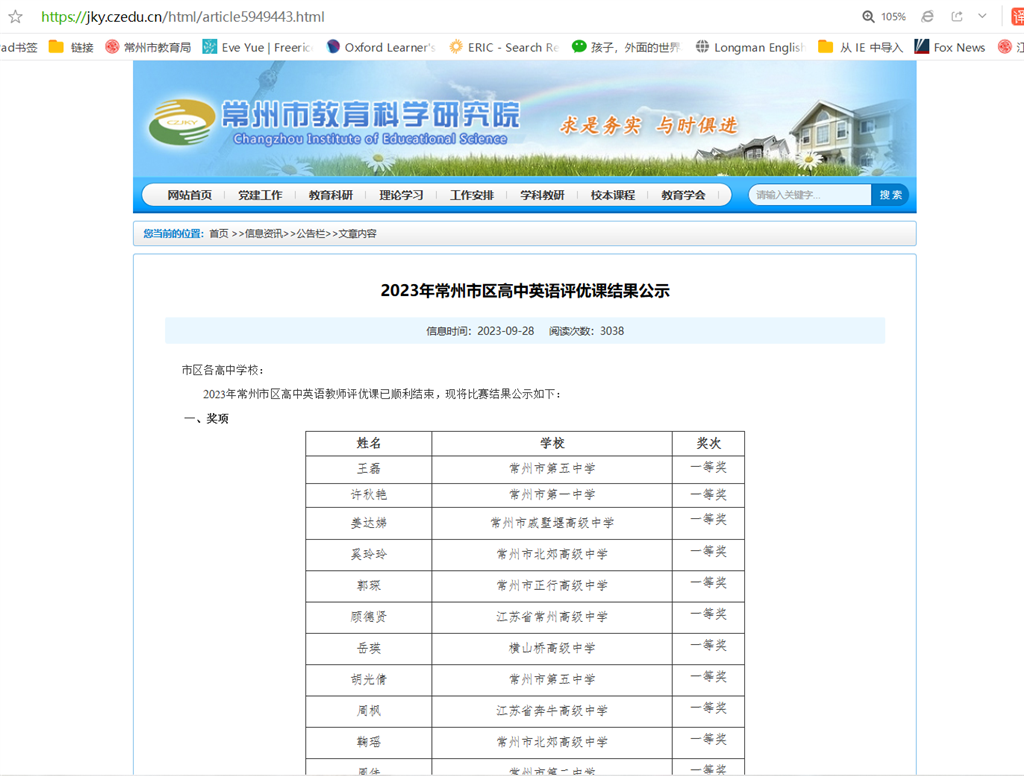Image resolution: width=1024 pixels, height=776 pixels.
Task: Click the article title 2023年常州市区高中英语评优课结果公示
Action: tap(525, 291)
